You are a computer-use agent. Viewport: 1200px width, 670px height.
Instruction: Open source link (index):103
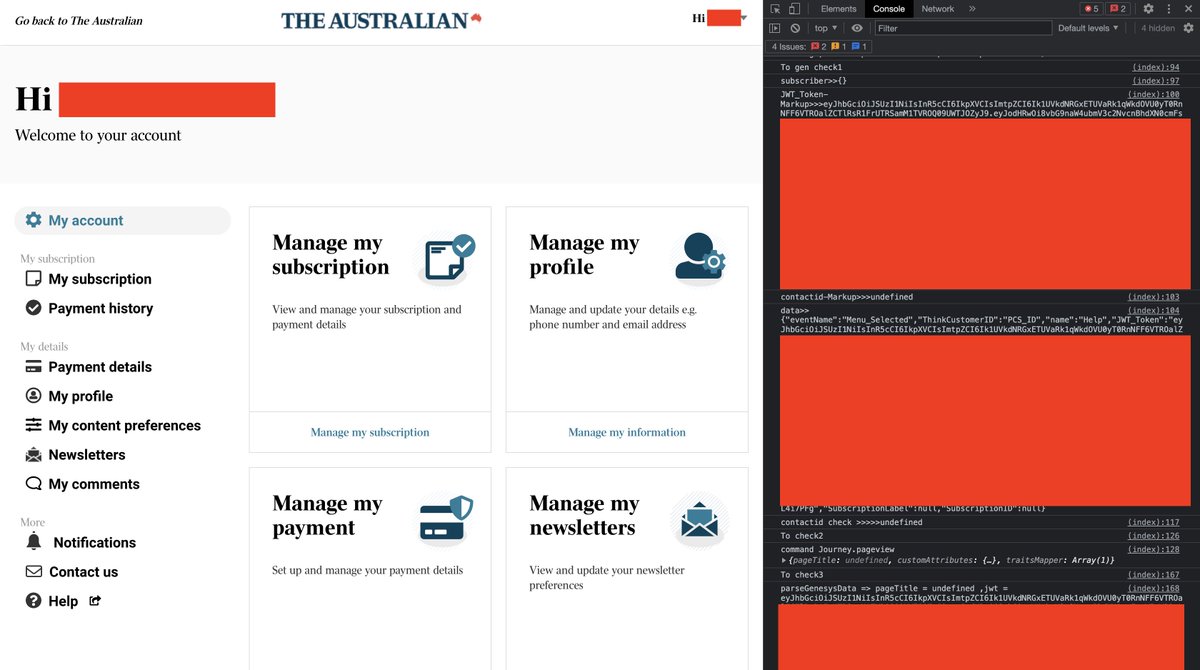point(1155,297)
